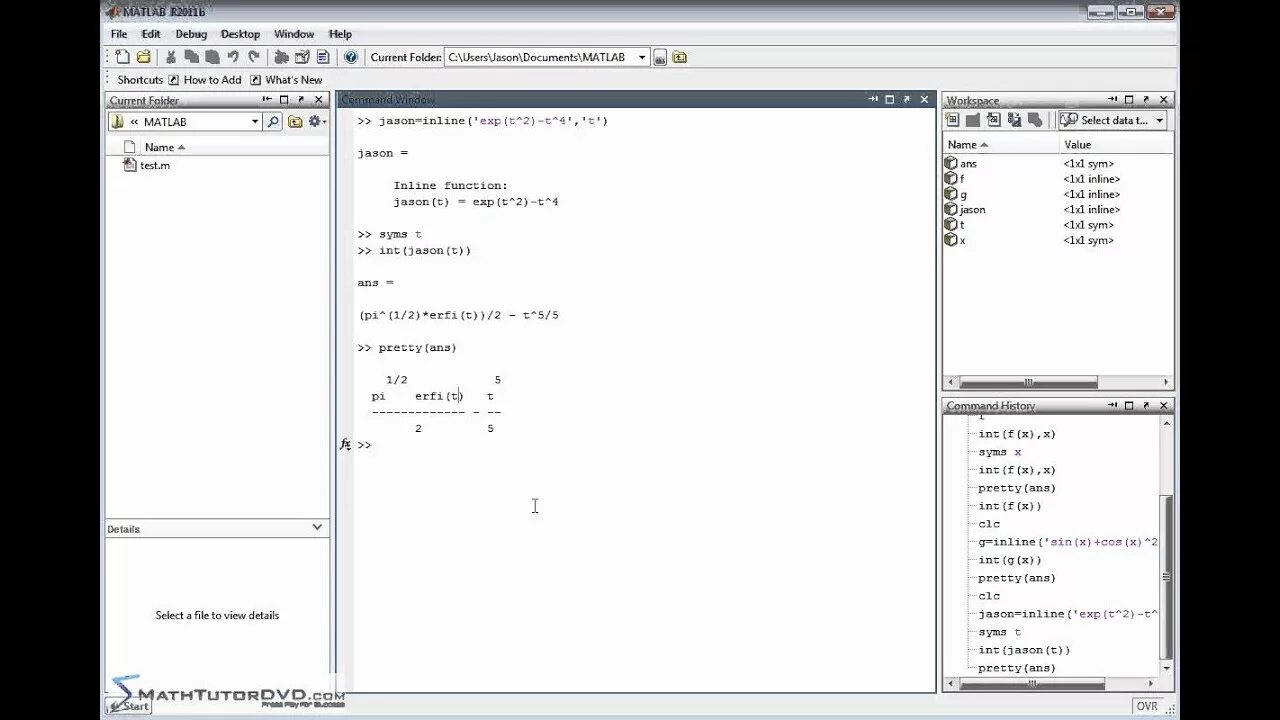Go up one folder level in main toolbar
The height and width of the screenshot is (720, 1280).
point(680,58)
